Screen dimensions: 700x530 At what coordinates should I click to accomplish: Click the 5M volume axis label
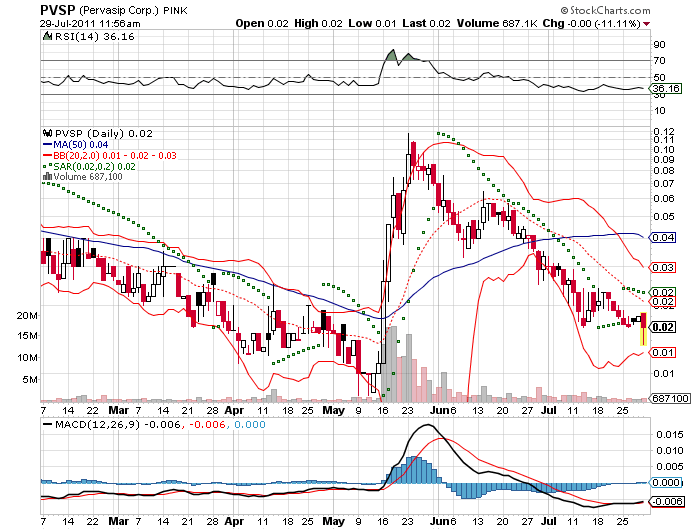(30, 380)
